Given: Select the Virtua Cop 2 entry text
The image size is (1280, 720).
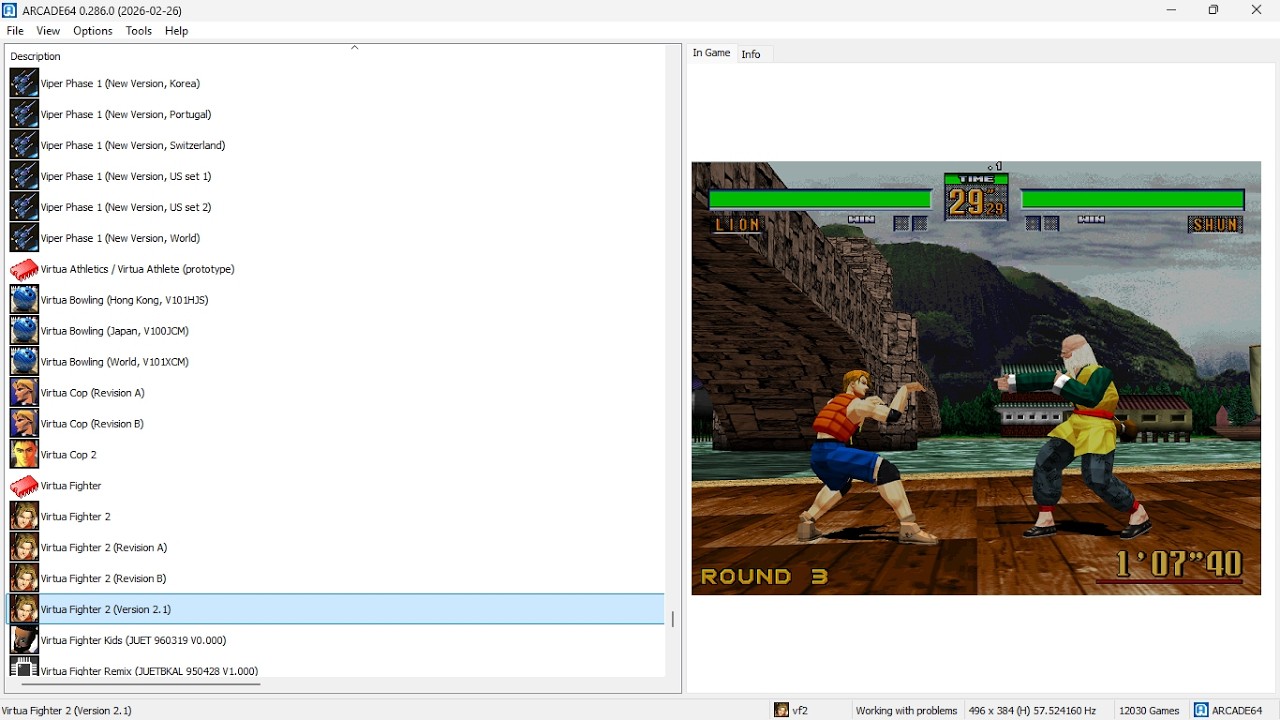Looking at the screenshot, I should tap(69, 456).
